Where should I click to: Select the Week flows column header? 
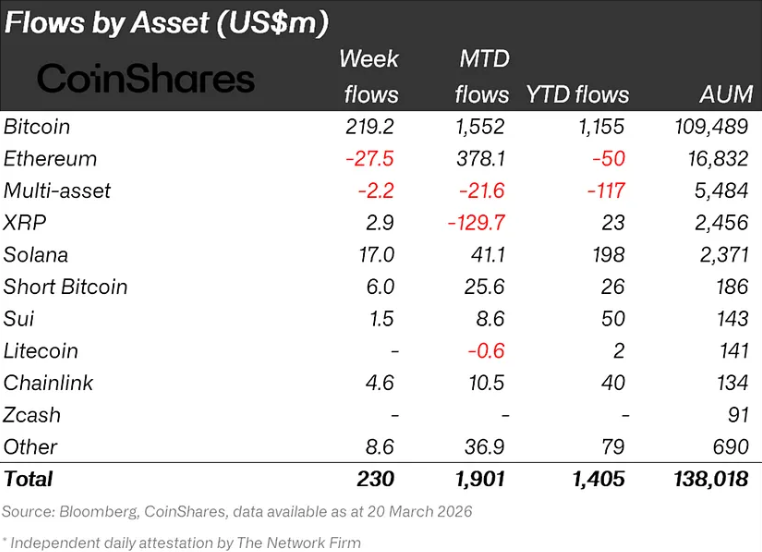coord(370,76)
